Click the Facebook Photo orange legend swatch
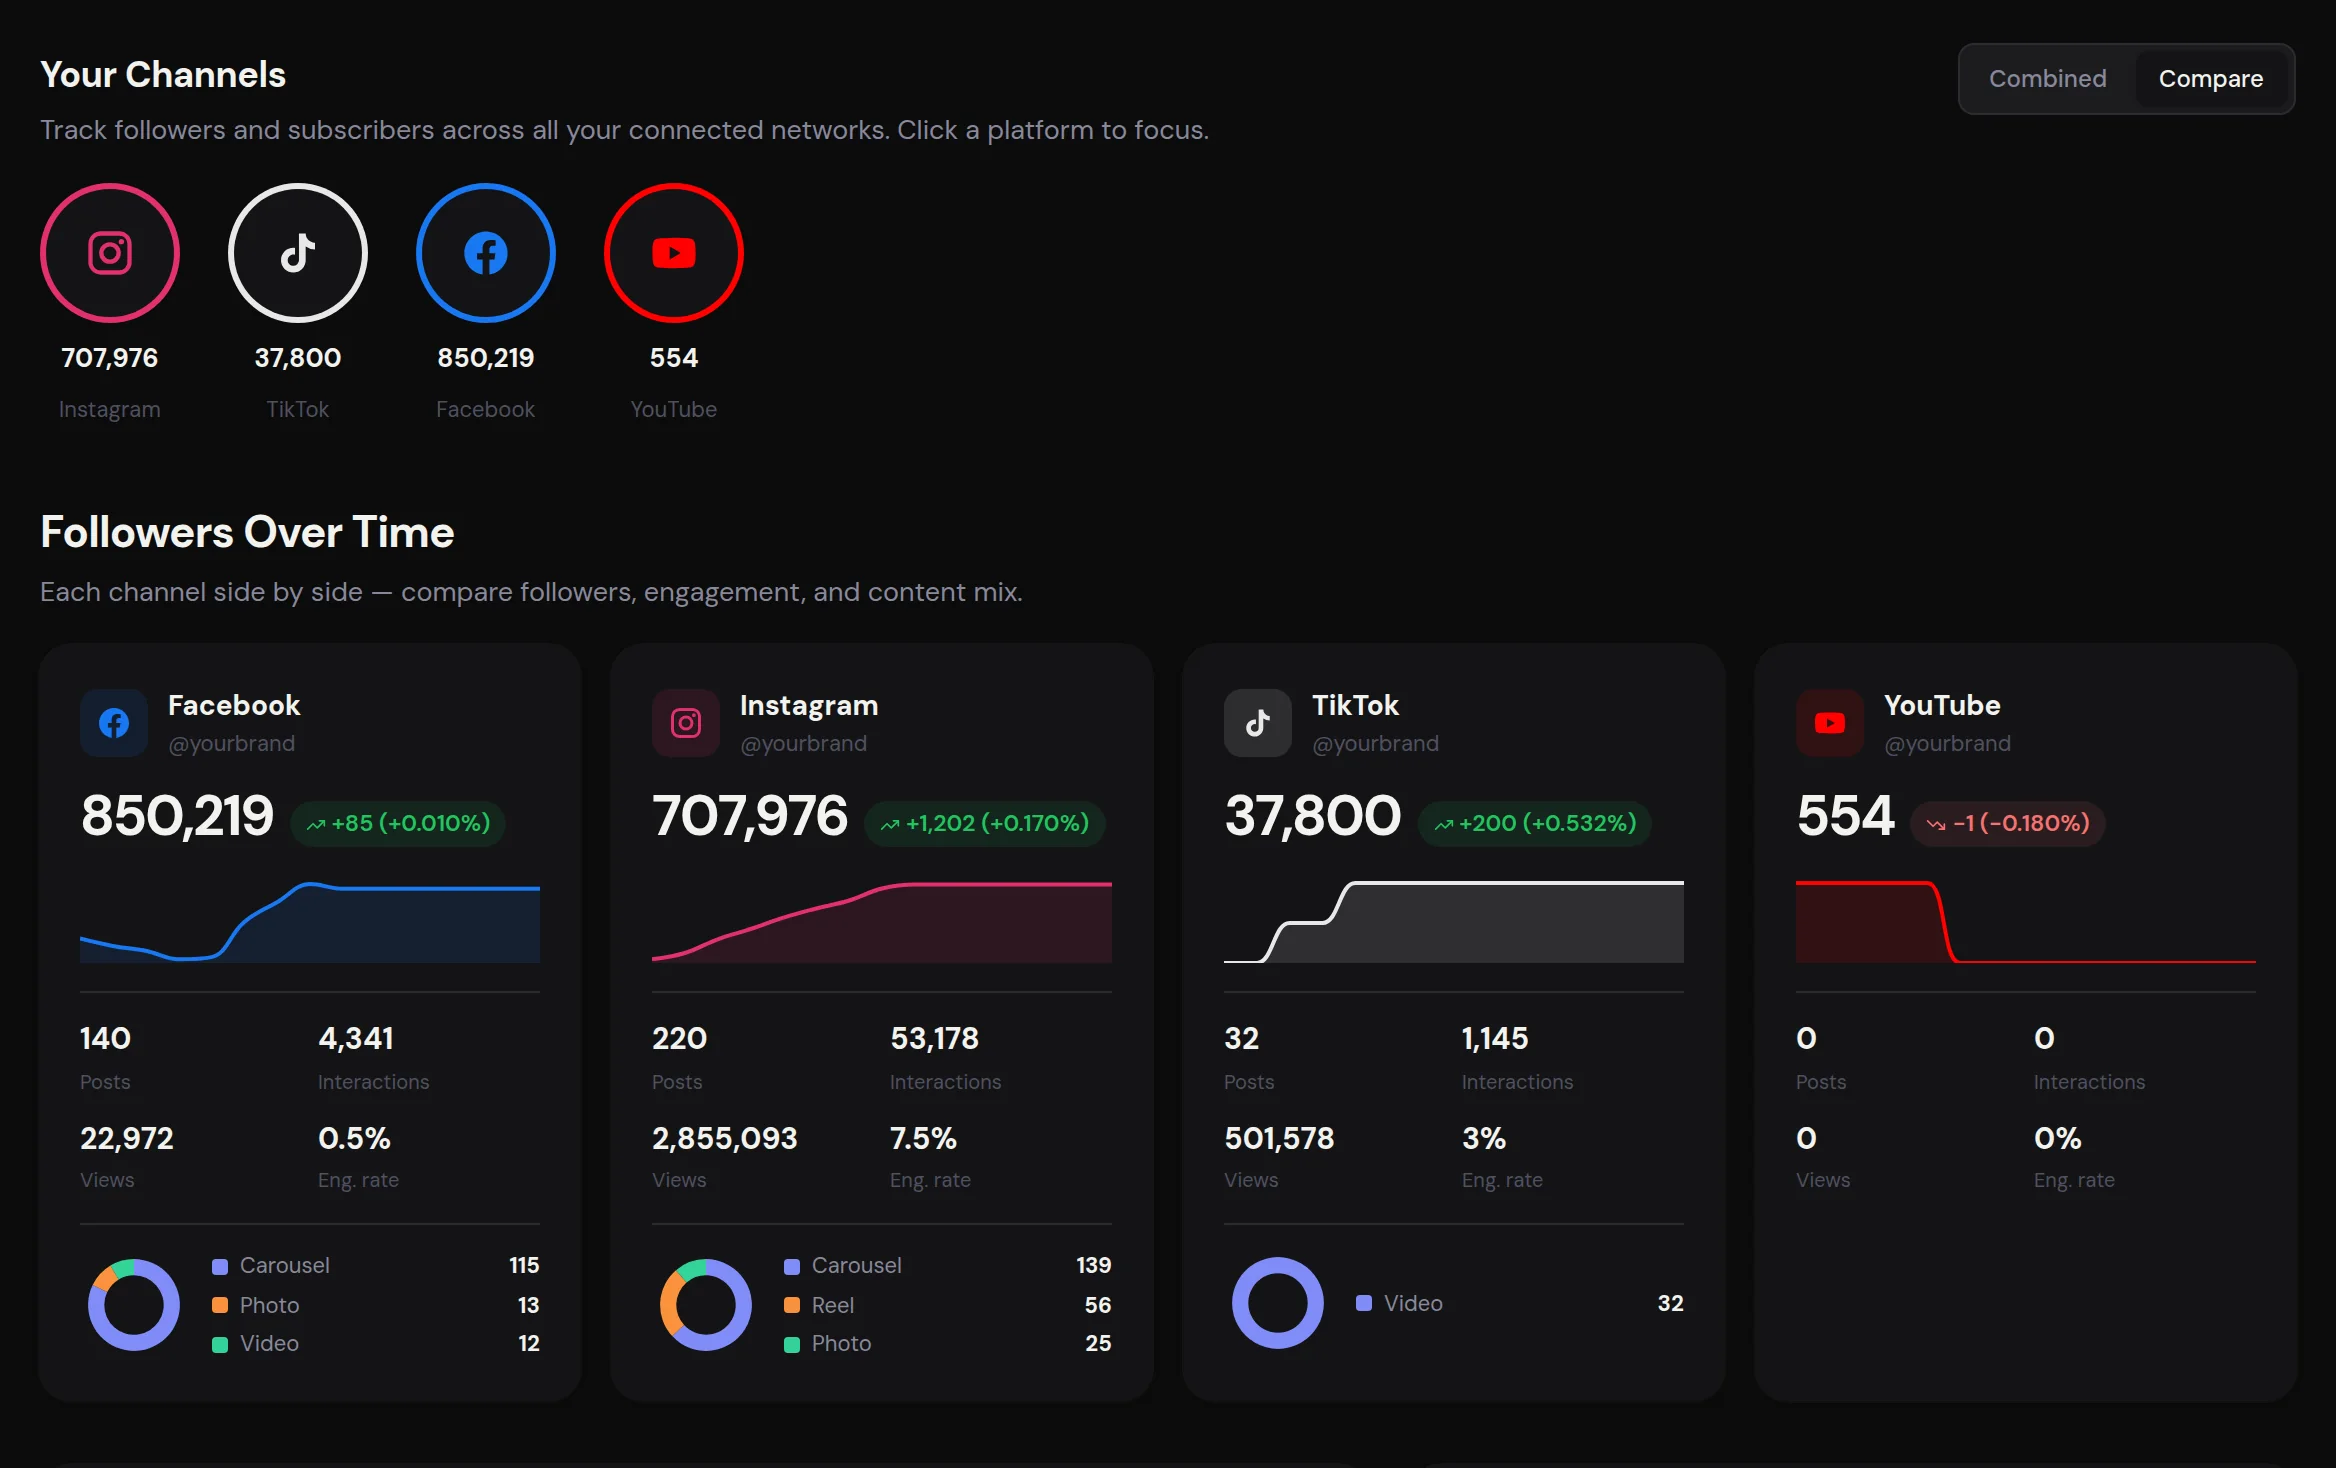The width and height of the screenshot is (2336, 1468). click(x=220, y=1306)
